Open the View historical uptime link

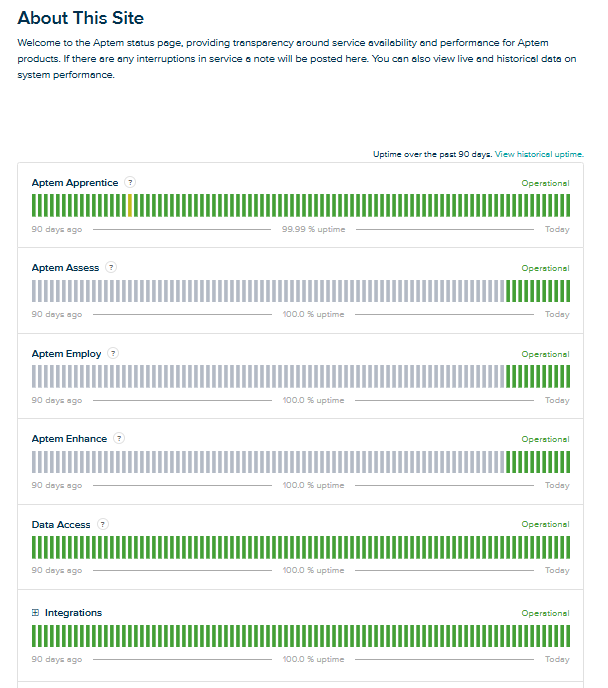click(x=539, y=154)
